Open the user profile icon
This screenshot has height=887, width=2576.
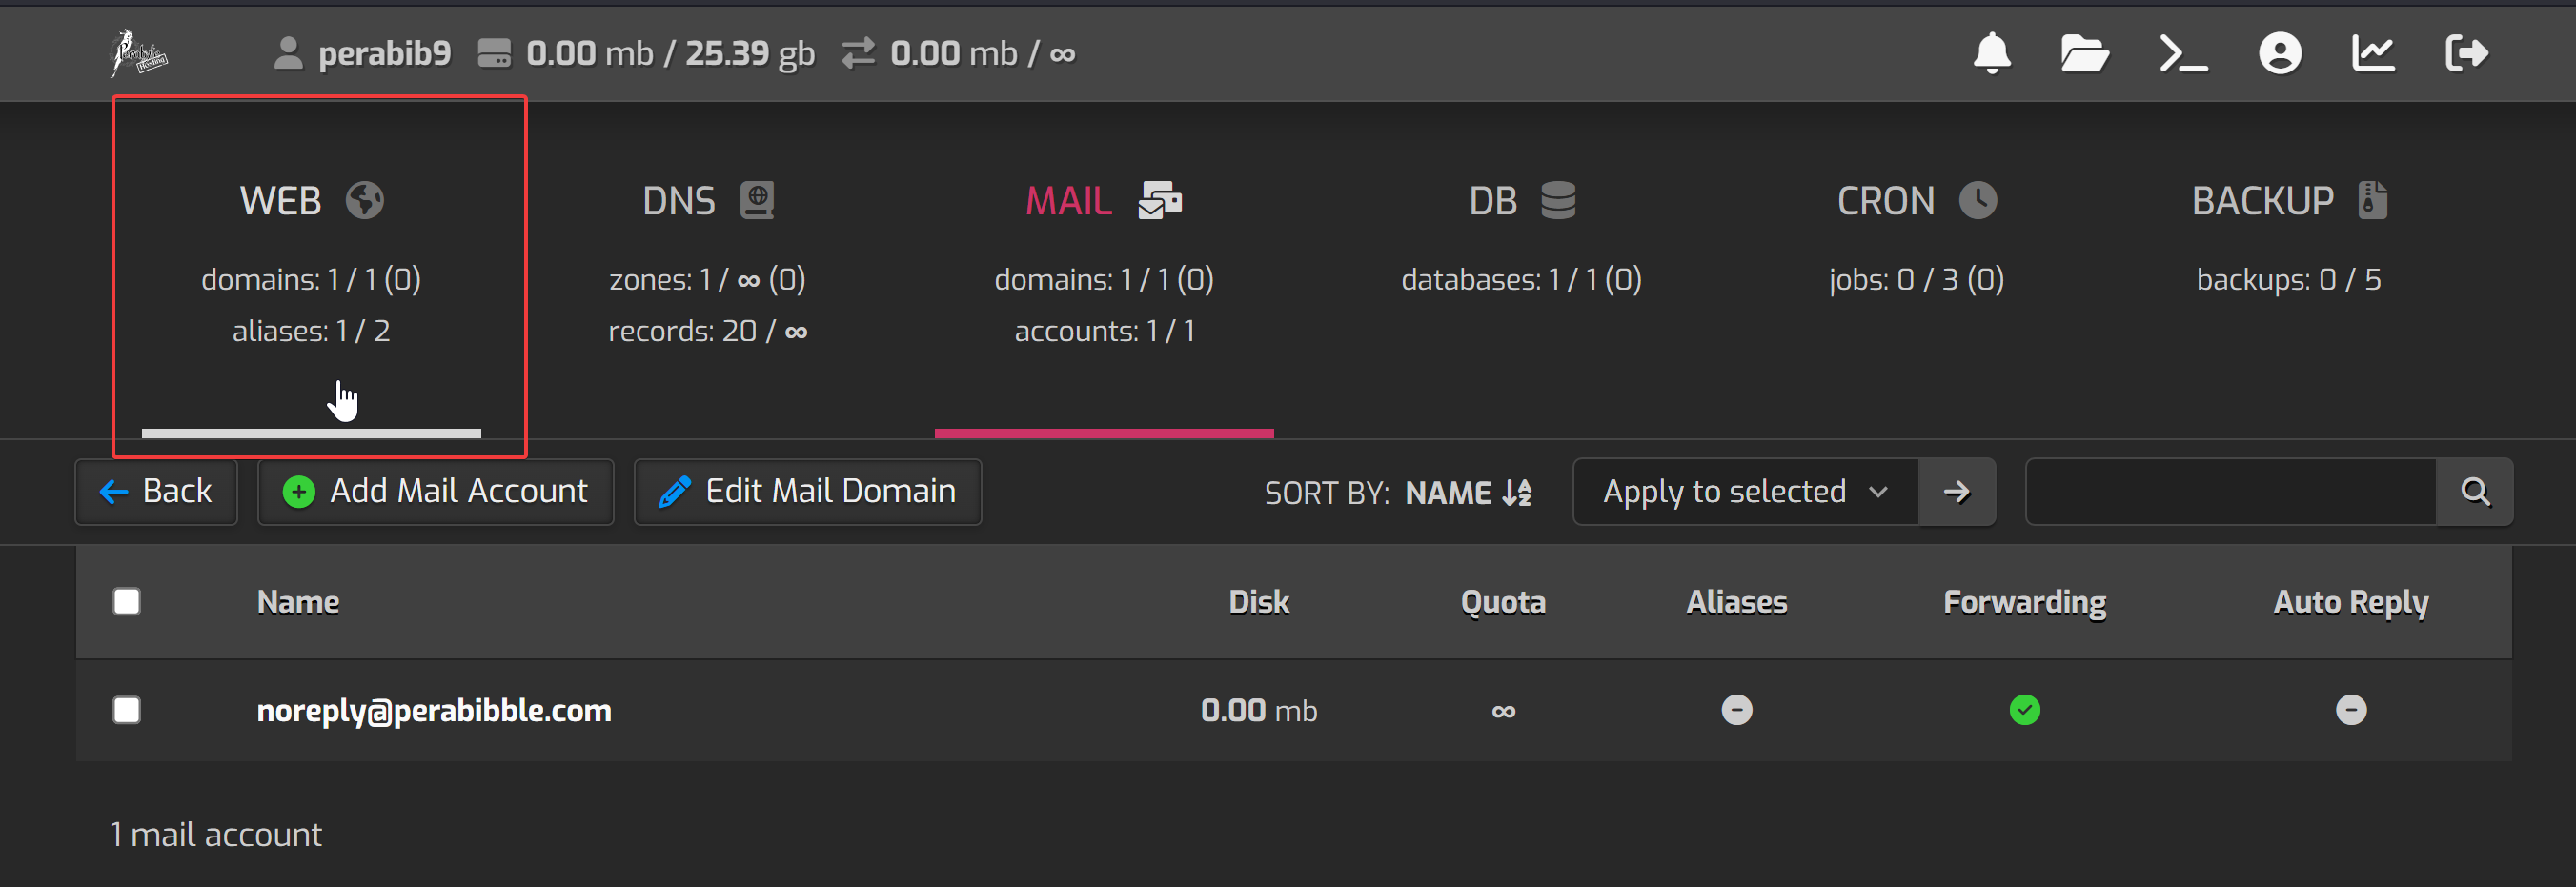pos(2279,54)
